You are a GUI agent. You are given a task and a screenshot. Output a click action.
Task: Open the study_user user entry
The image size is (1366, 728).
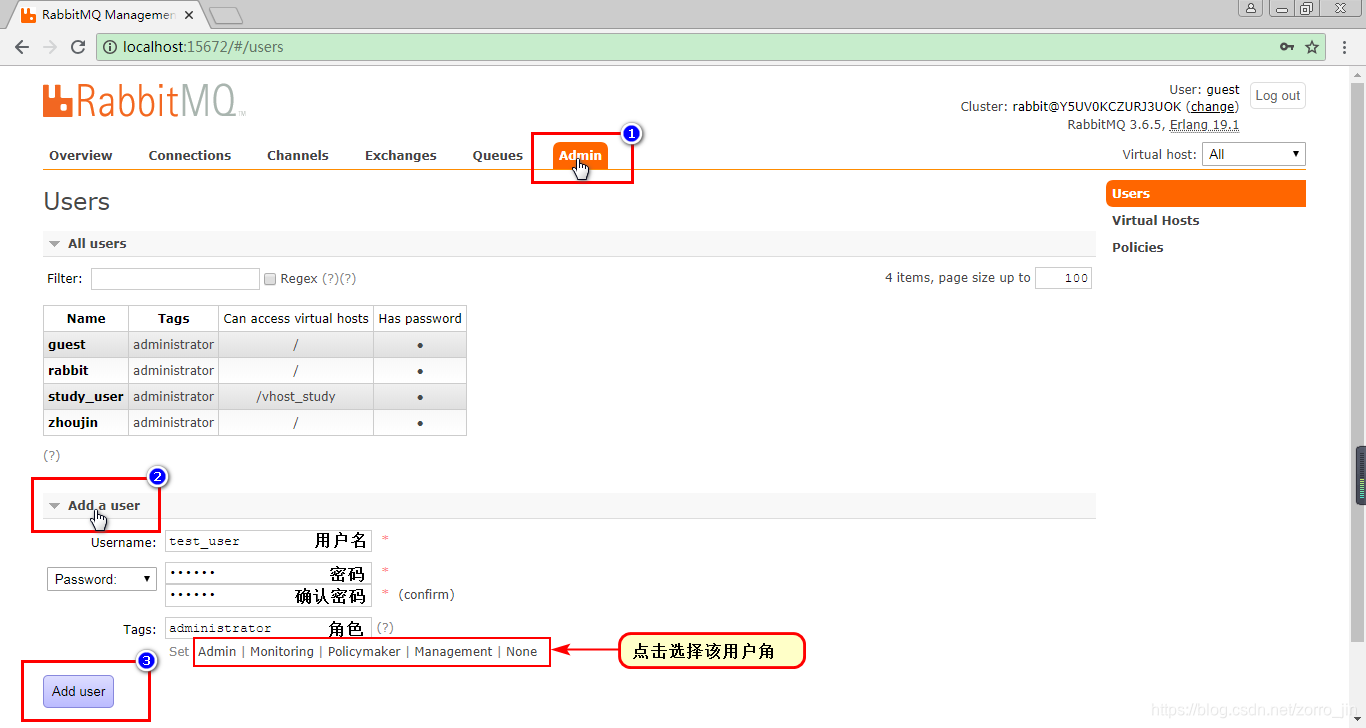pos(86,397)
